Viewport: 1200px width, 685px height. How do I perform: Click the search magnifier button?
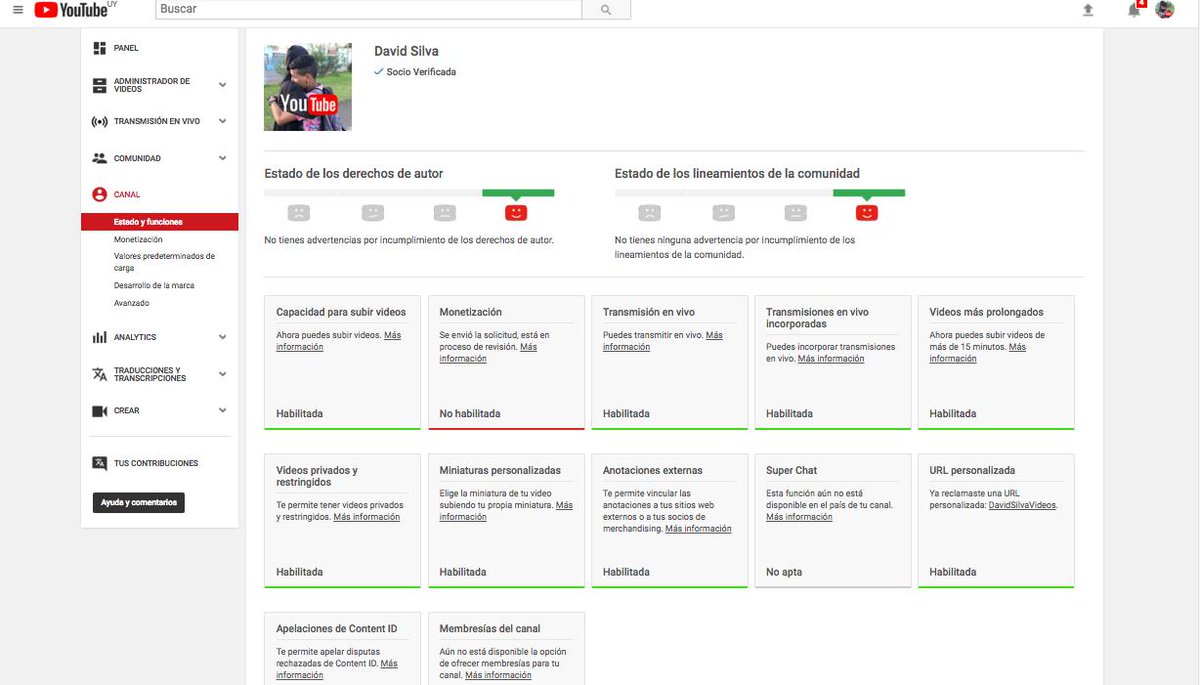tap(606, 9)
